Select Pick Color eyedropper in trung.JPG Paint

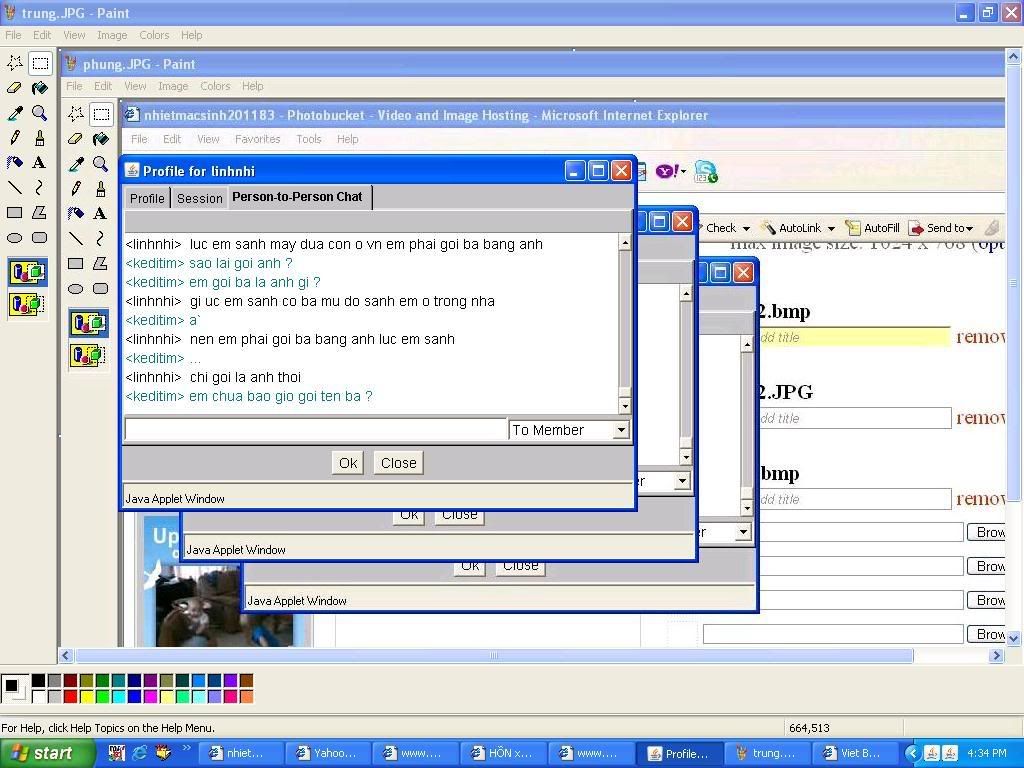(x=14, y=113)
